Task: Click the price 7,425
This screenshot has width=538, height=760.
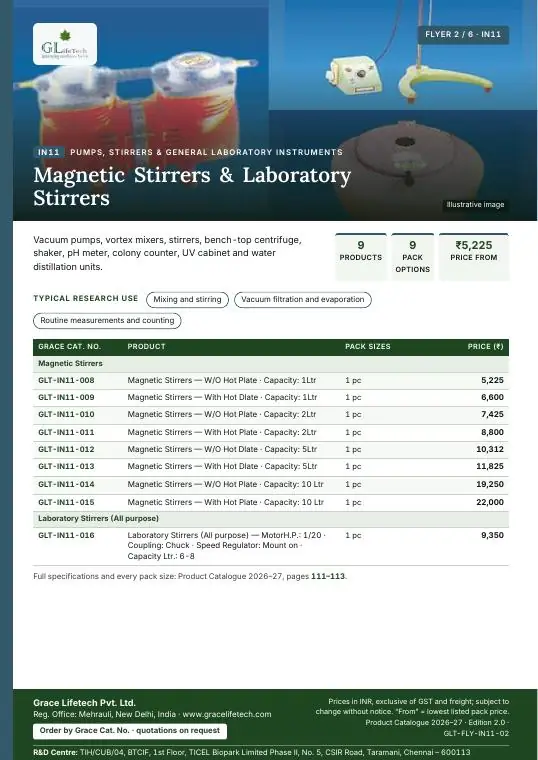Action: (x=492, y=414)
